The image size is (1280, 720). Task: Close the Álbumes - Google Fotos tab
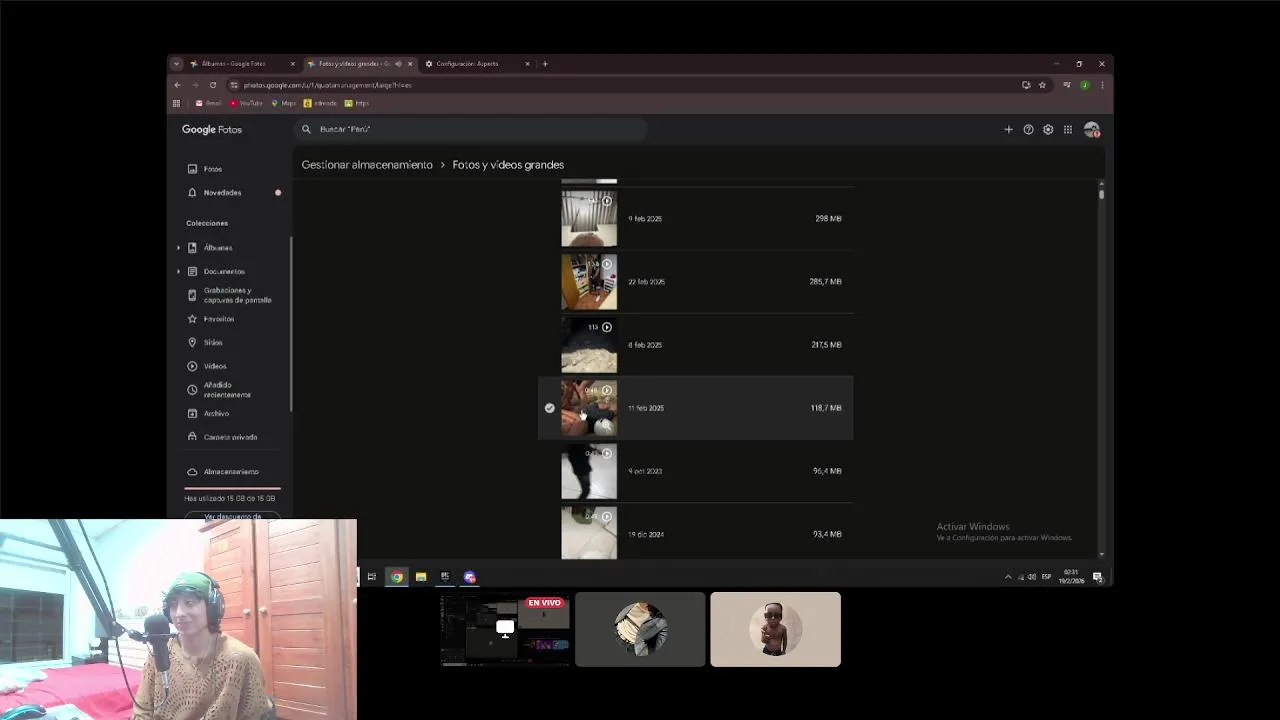tap(293, 64)
